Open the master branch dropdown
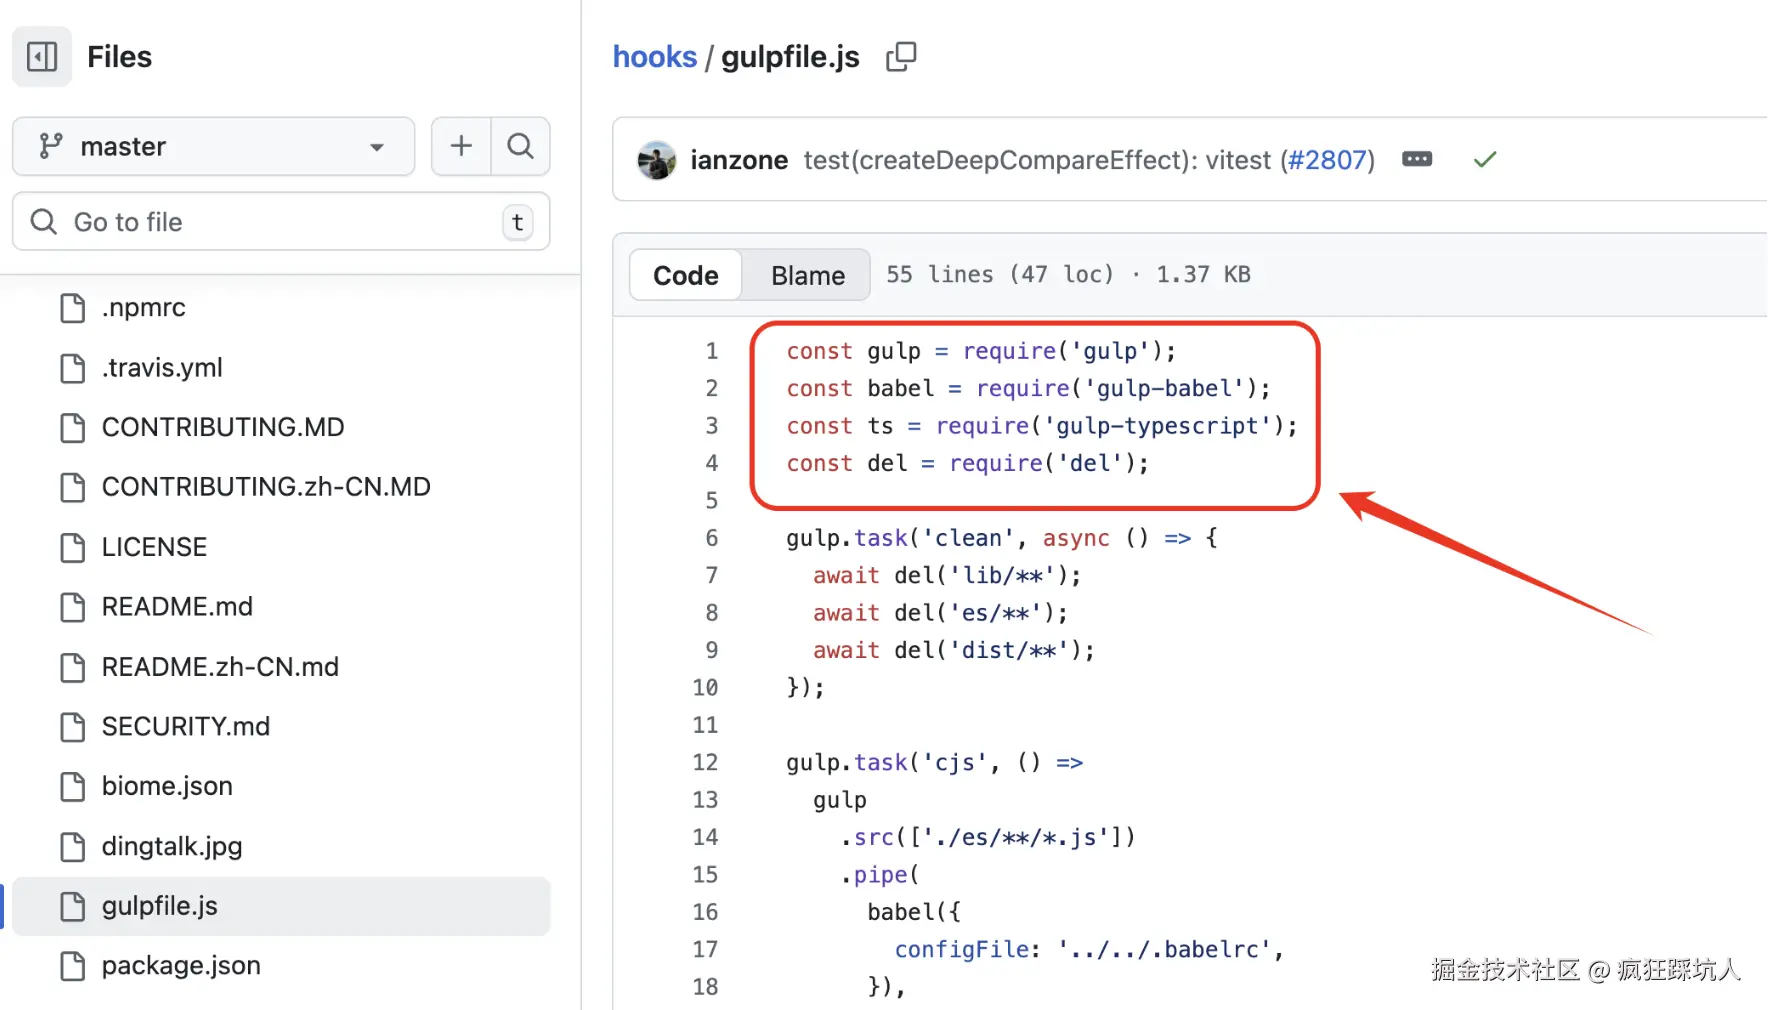The width and height of the screenshot is (1768, 1010). click(213, 146)
